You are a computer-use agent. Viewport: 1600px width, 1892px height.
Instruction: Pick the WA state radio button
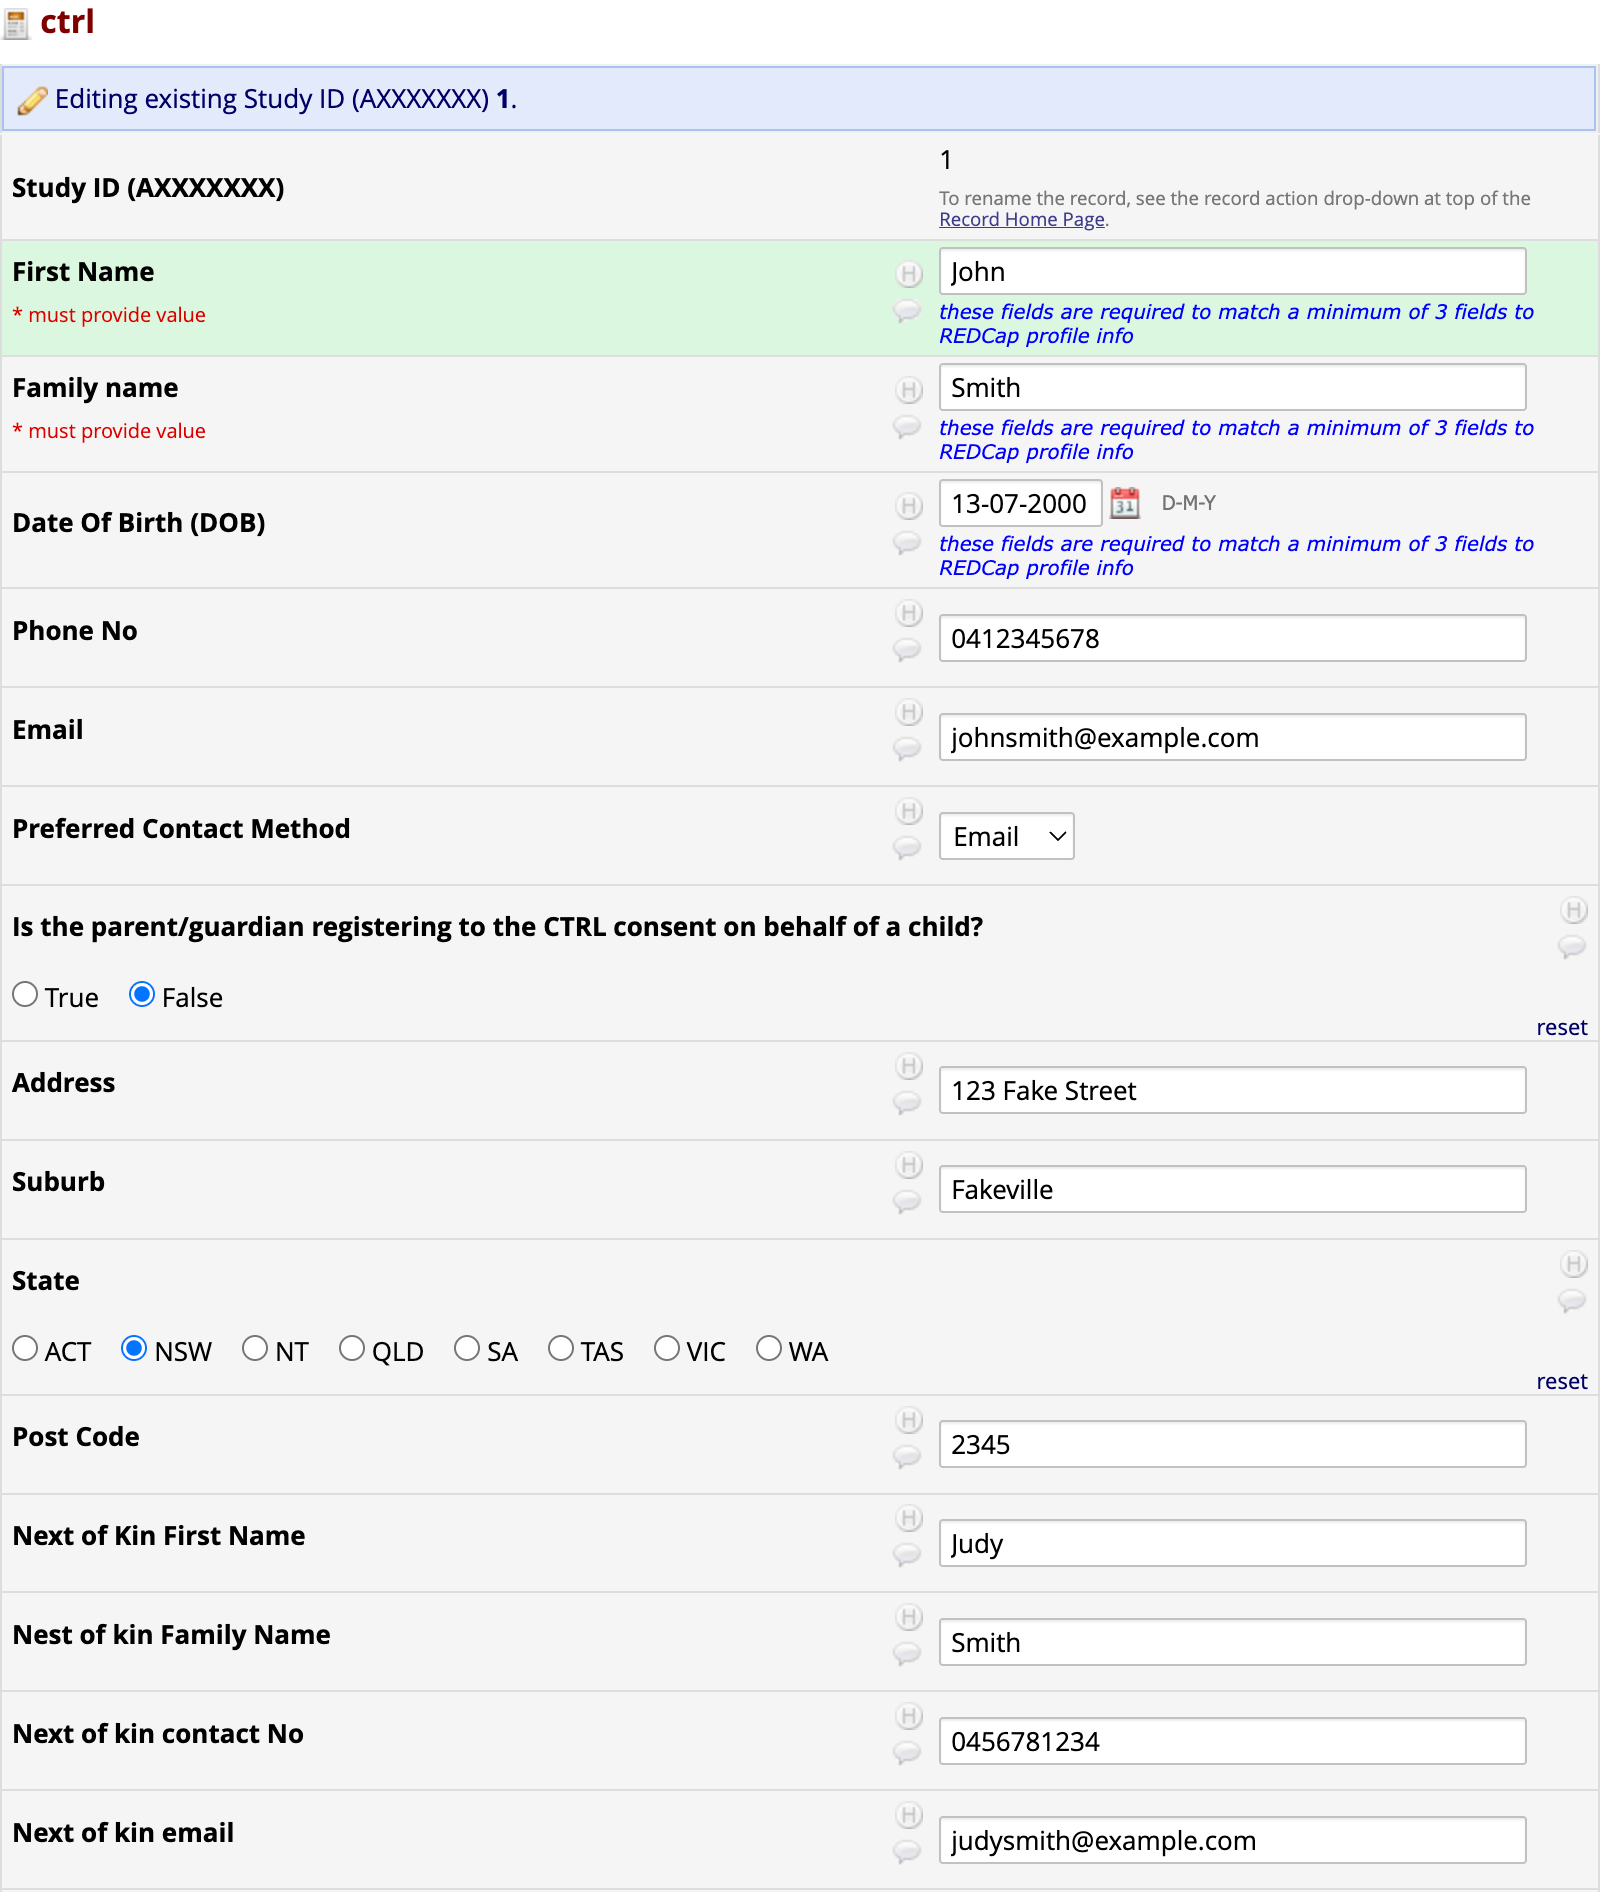tap(769, 1349)
